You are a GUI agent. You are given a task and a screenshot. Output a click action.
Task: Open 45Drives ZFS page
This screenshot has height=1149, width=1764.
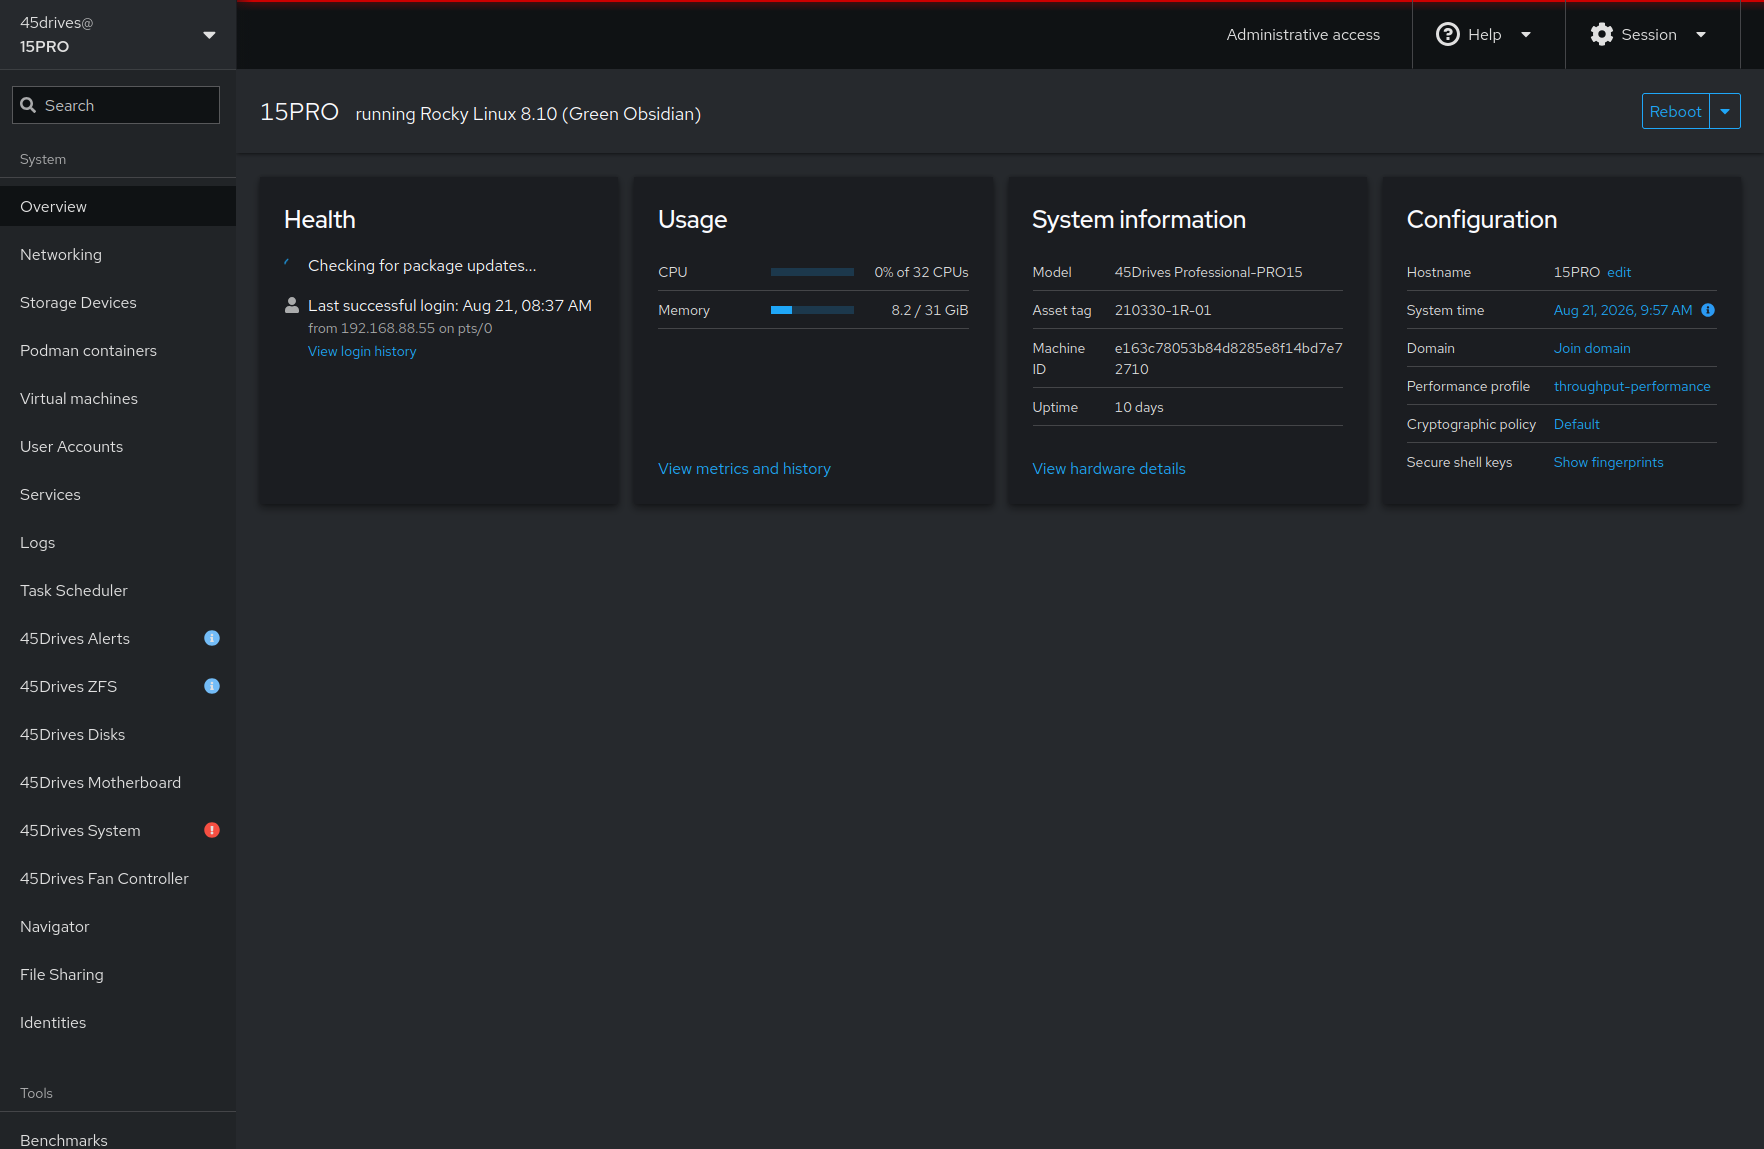click(118, 686)
